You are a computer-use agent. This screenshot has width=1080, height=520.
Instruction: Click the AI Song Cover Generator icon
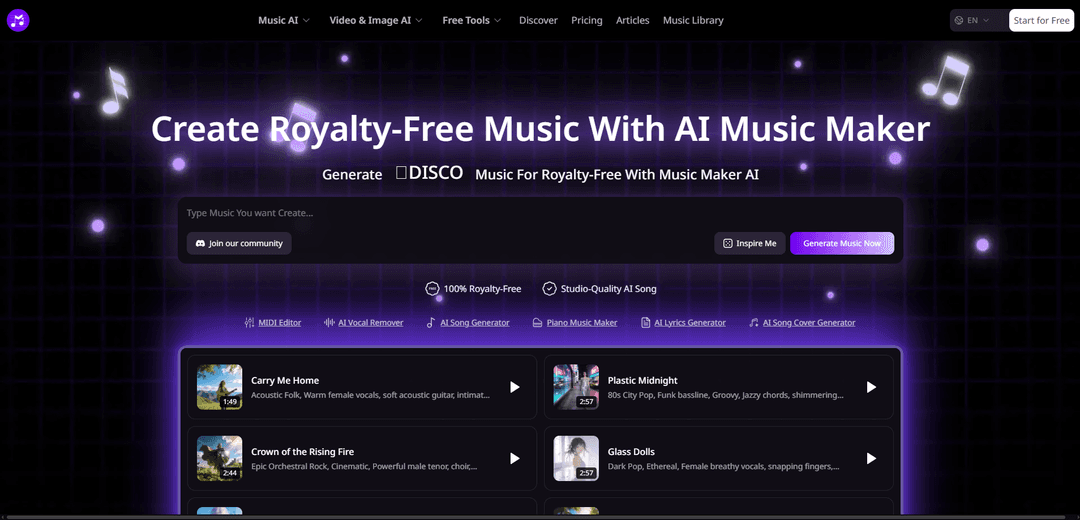[x=754, y=322]
